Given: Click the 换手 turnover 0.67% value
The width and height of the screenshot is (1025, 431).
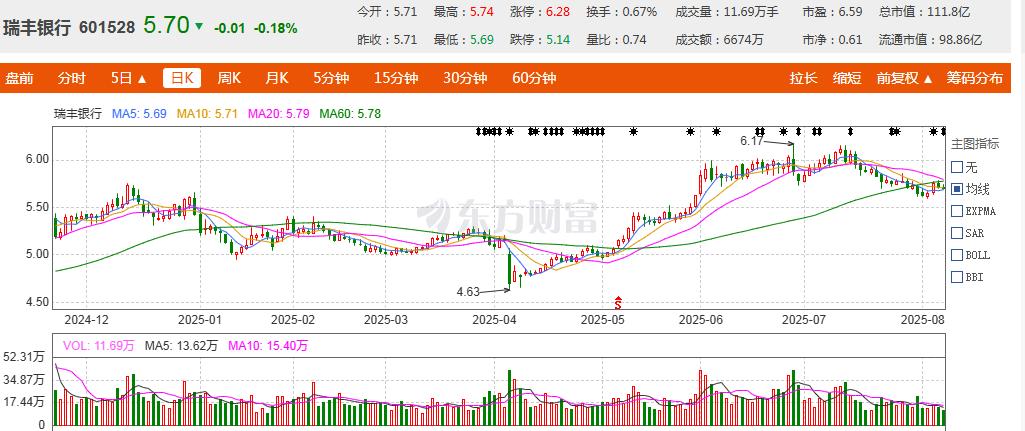Looking at the screenshot, I should pos(639,11).
